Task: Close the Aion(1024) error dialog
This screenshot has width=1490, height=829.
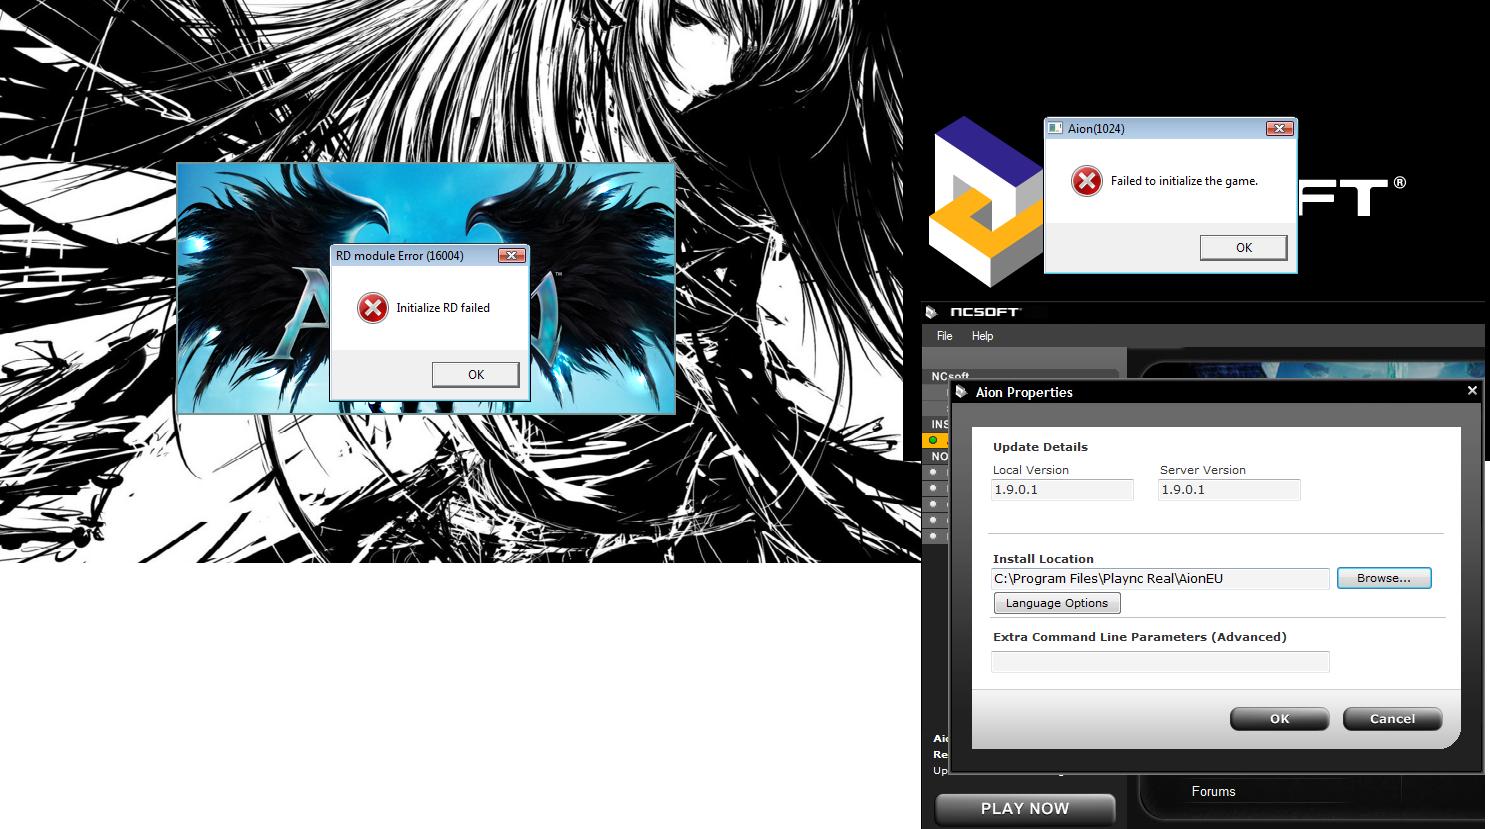Action: [x=1279, y=128]
